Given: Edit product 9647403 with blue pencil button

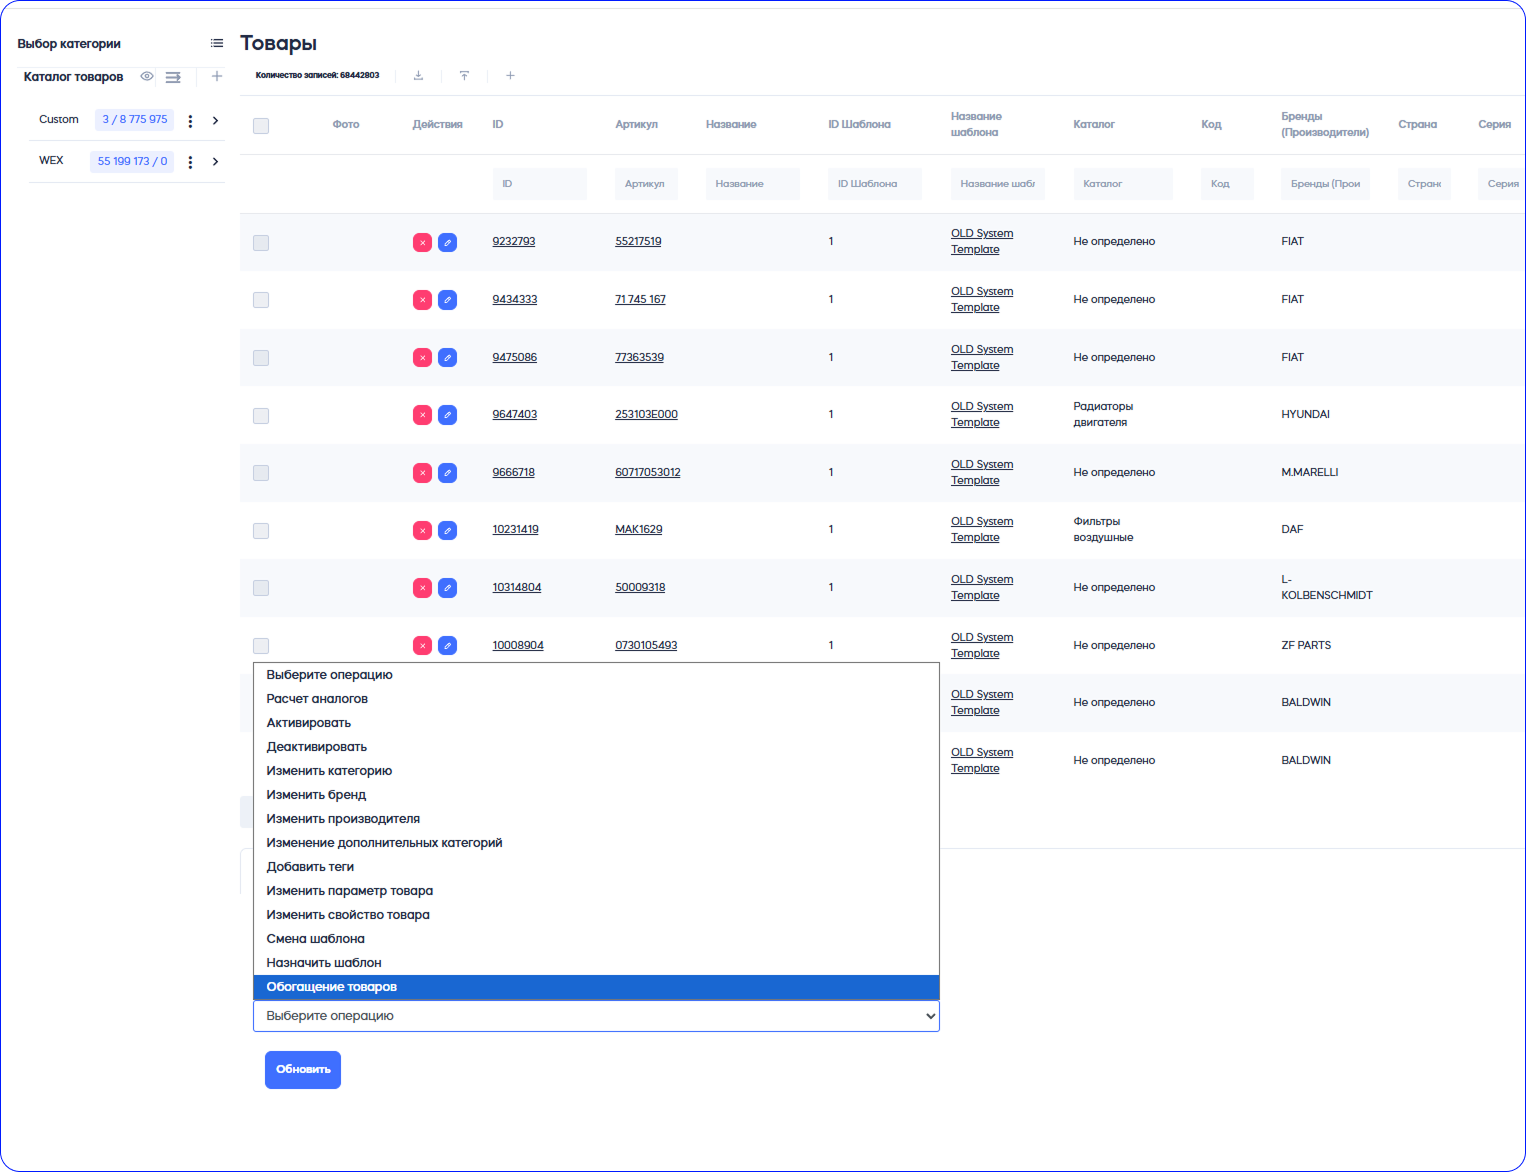Looking at the screenshot, I should (447, 415).
